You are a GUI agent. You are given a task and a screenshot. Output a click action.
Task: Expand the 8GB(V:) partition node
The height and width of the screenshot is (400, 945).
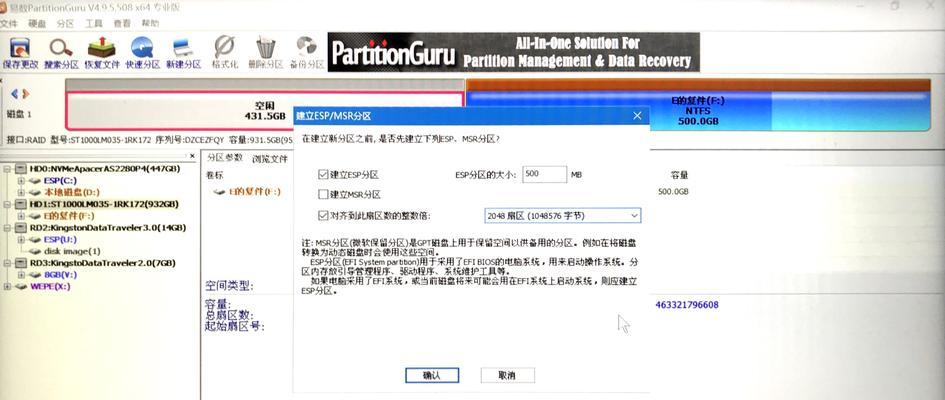click(22, 275)
